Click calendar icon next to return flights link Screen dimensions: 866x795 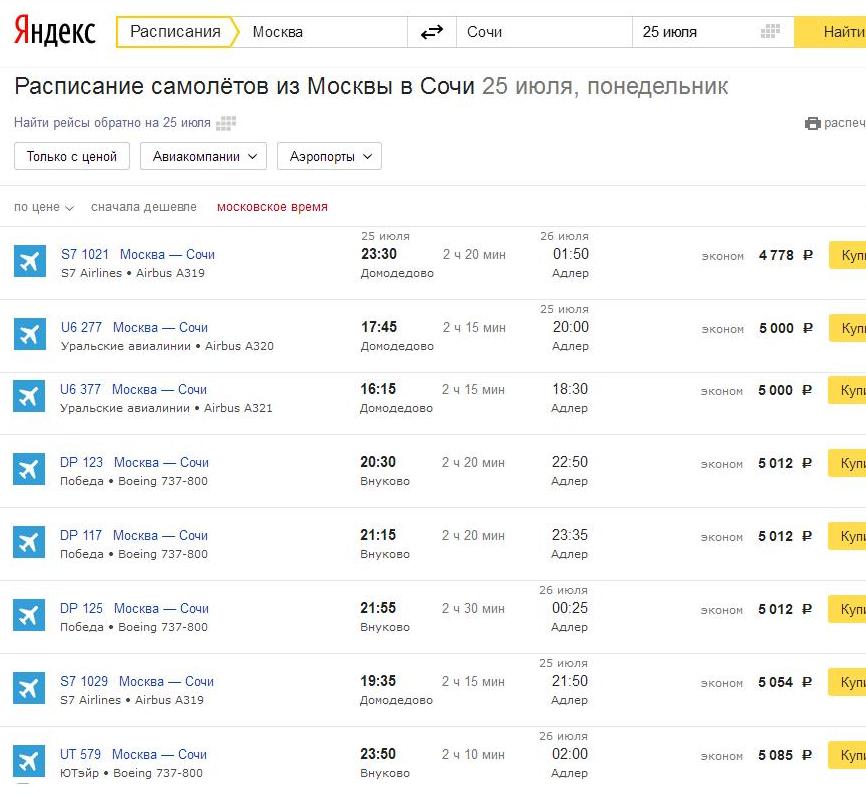pyautogui.click(x=226, y=124)
